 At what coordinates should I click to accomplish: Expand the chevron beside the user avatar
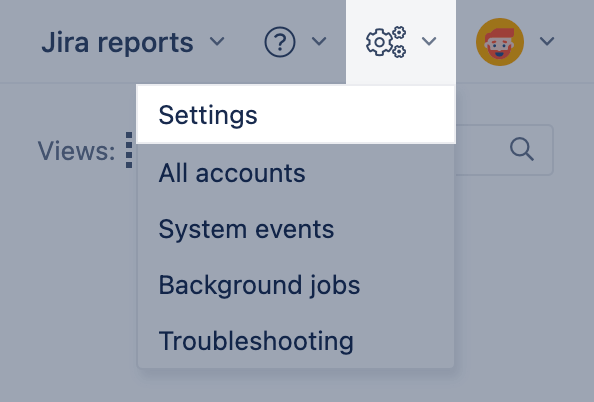coord(547,41)
